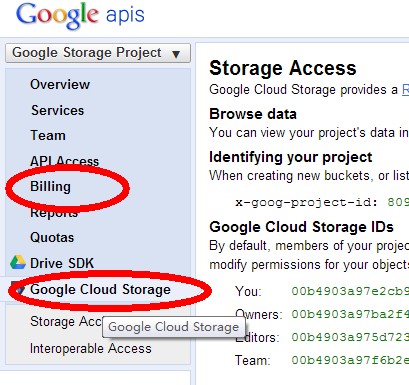The image size is (409, 385).
Task: Open Interoperable Access sub-item
Action: click(91, 349)
